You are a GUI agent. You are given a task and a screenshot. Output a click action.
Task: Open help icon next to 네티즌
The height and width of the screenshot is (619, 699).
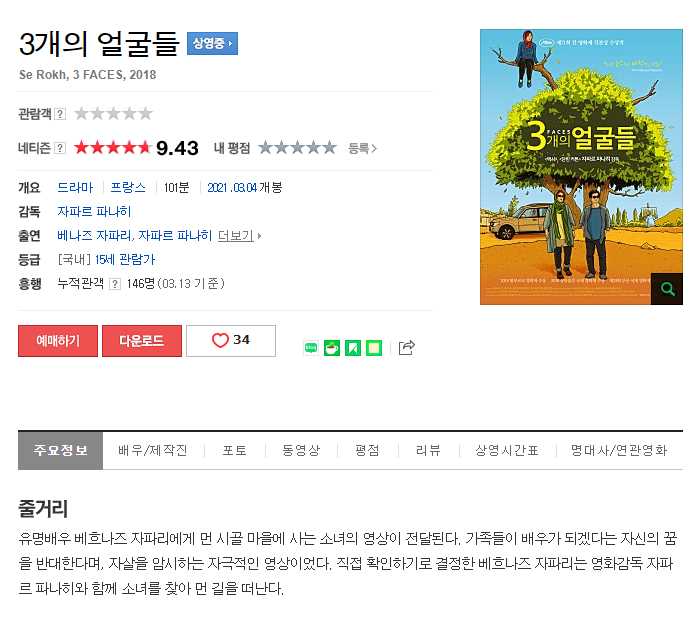(x=60, y=148)
